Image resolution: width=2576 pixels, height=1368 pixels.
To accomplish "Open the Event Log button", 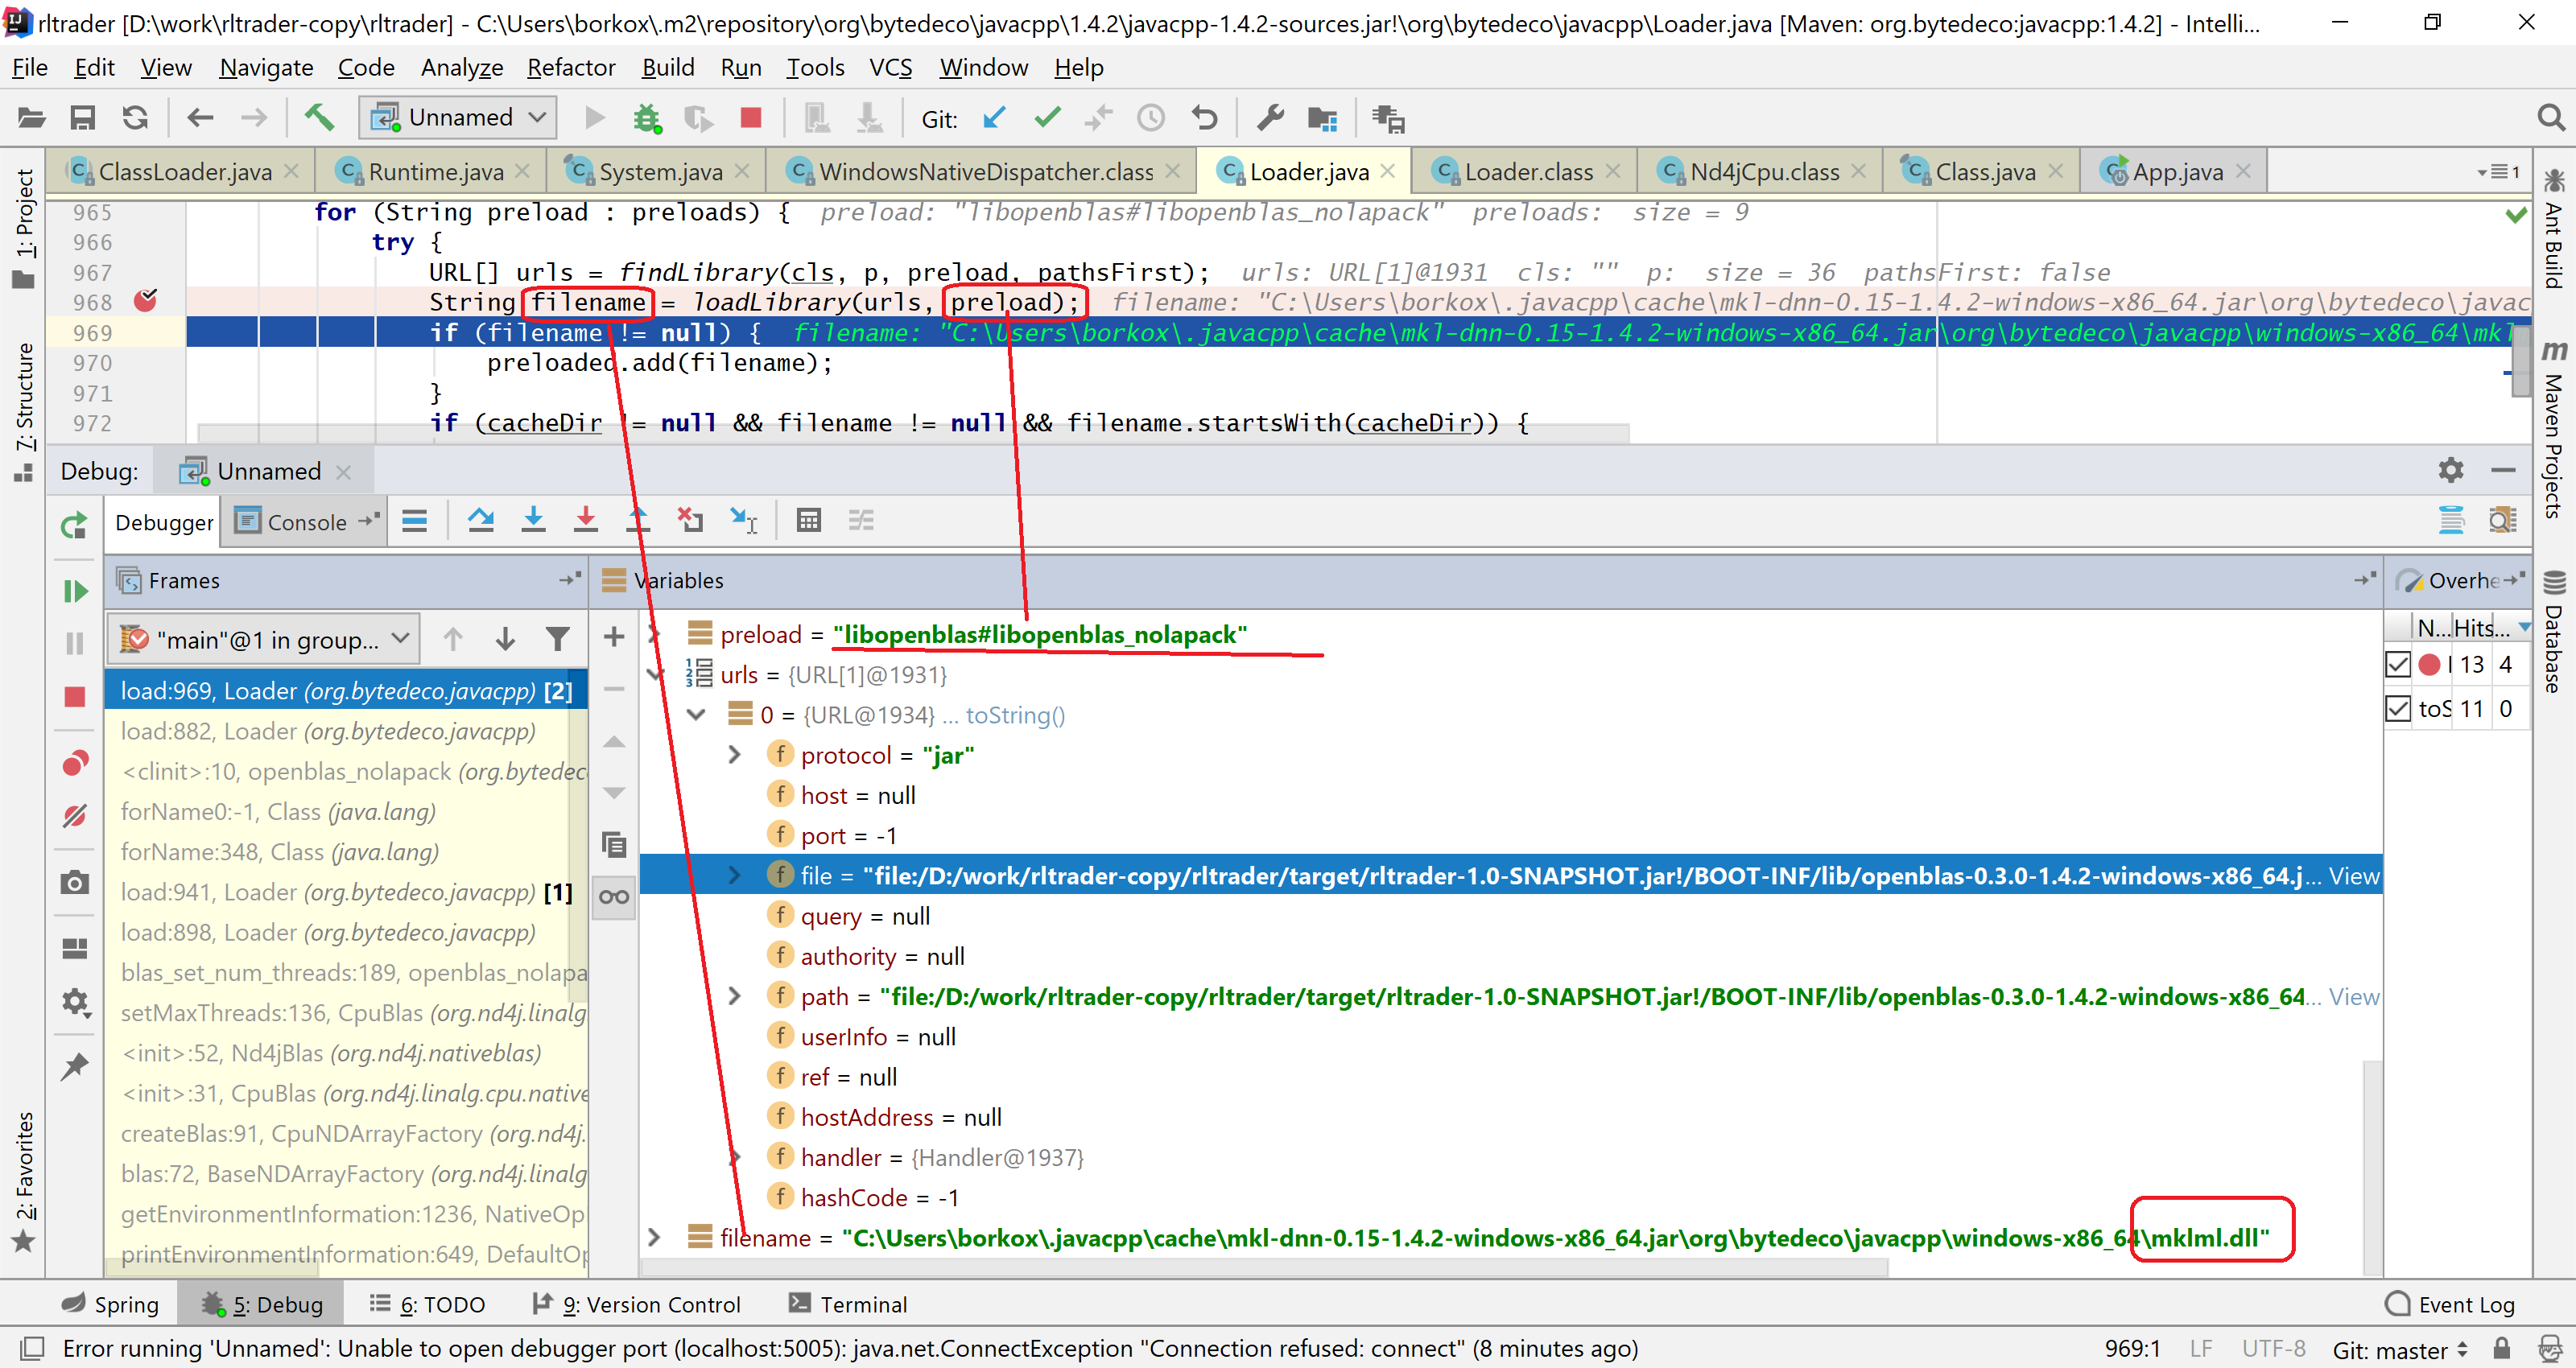I will click(x=2451, y=1304).
